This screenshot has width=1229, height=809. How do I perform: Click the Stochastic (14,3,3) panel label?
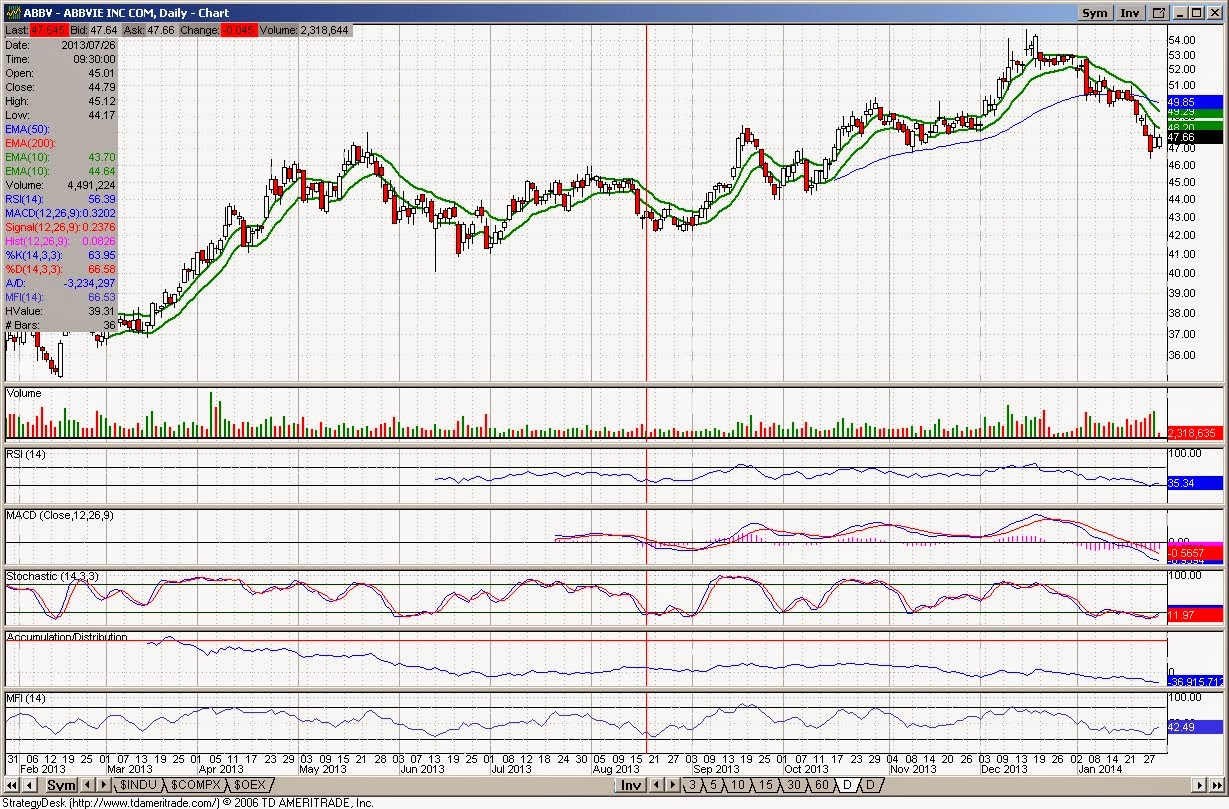coord(51,577)
